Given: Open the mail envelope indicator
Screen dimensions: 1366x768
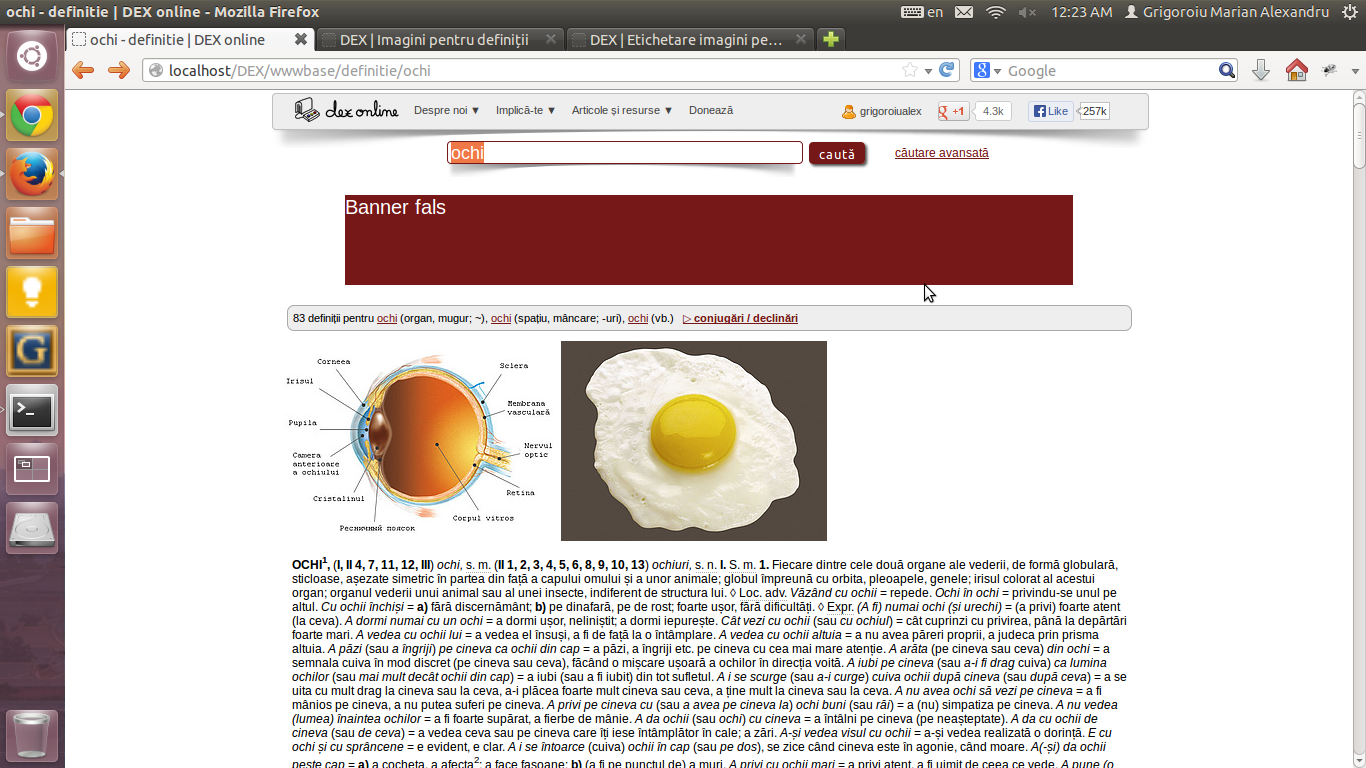Looking at the screenshot, I should (963, 12).
